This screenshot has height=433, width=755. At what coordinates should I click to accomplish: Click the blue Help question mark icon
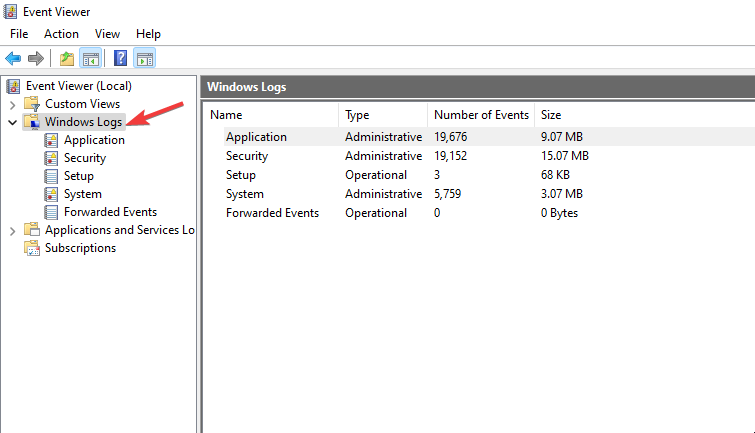coord(120,59)
